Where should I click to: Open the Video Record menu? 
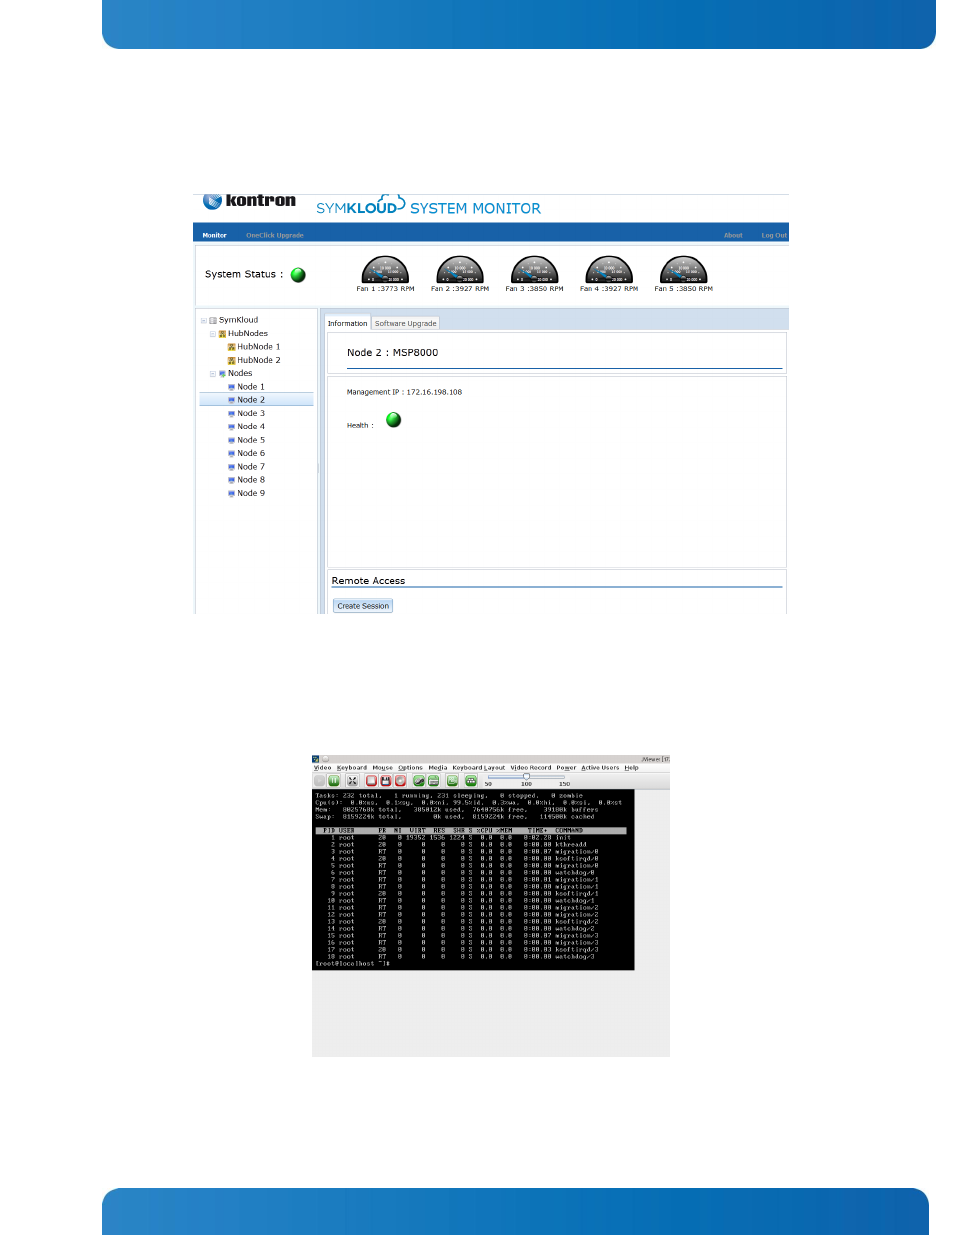pyautogui.click(x=531, y=768)
